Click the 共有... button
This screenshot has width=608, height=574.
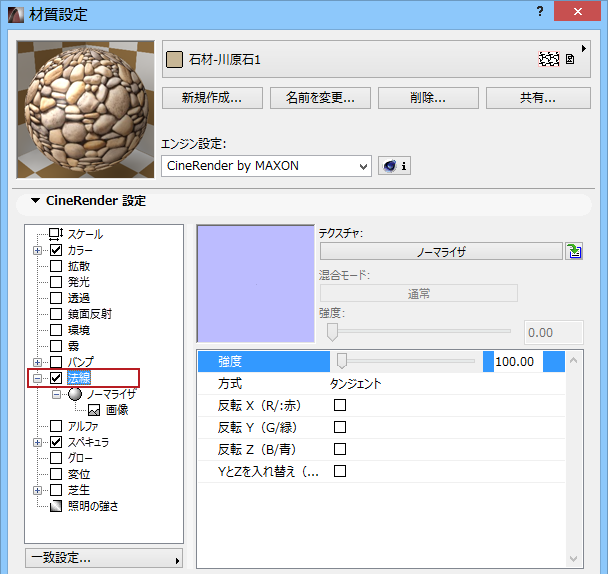point(538,98)
